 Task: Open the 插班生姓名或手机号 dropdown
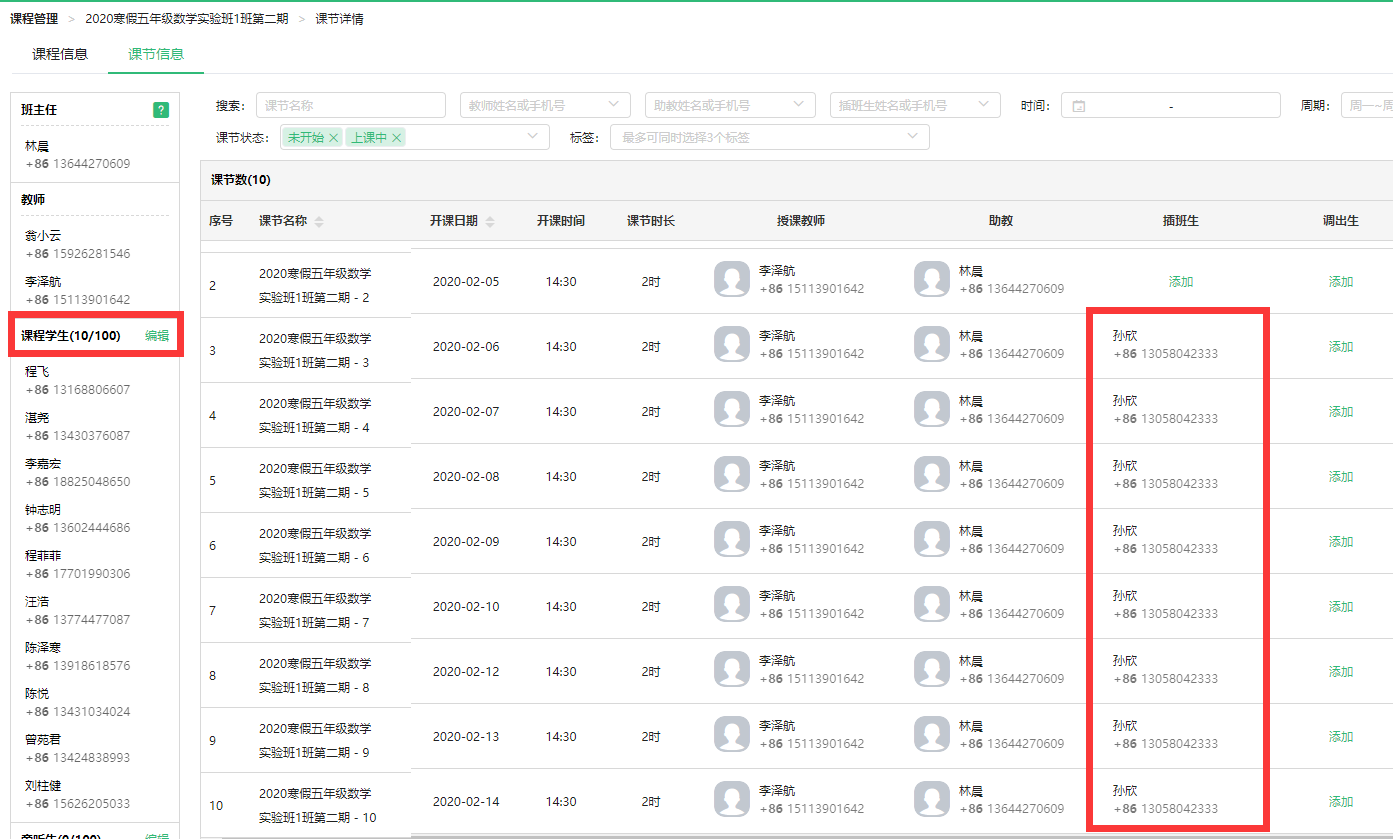(915, 105)
